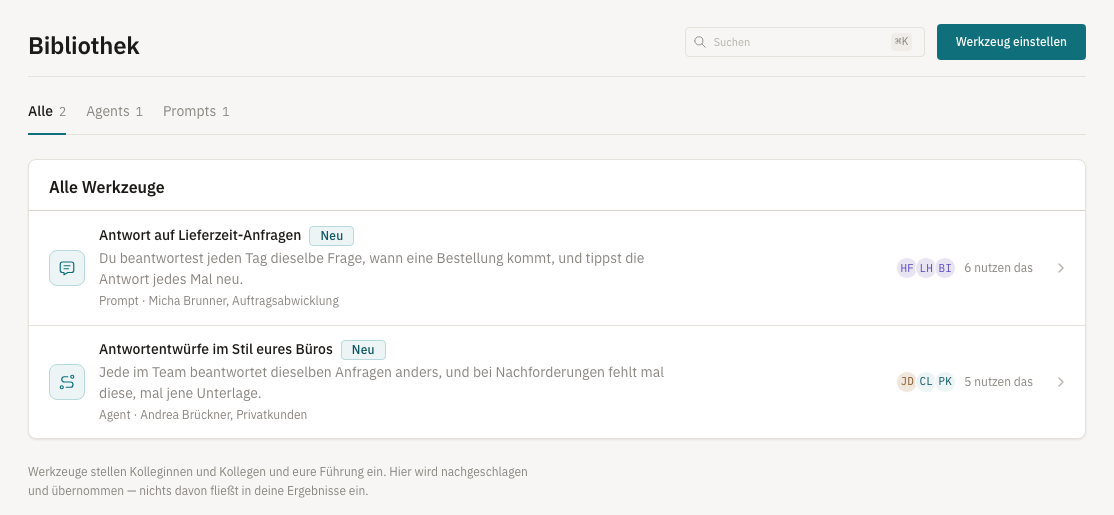Click the description starting 'Jede im Team beantwortet'
This screenshot has height=515, width=1114.
pyautogui.click(x=382, y=383)
